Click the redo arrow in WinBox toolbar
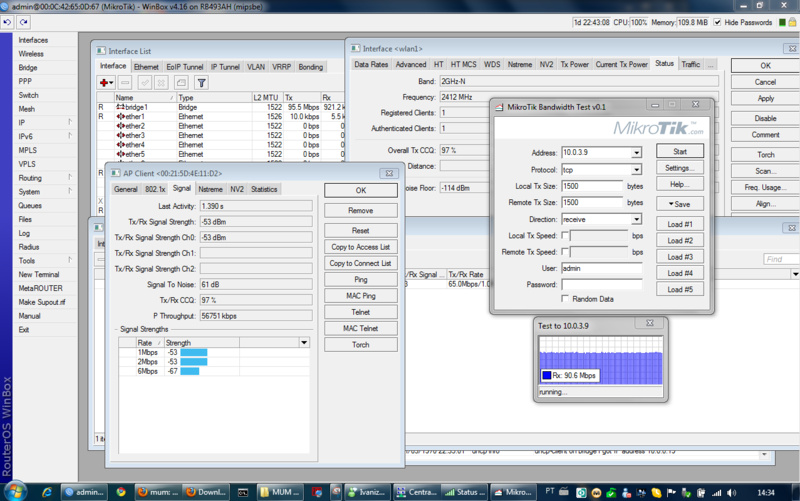The height and width of the screenshot is (501, 800). pos(23,22)
